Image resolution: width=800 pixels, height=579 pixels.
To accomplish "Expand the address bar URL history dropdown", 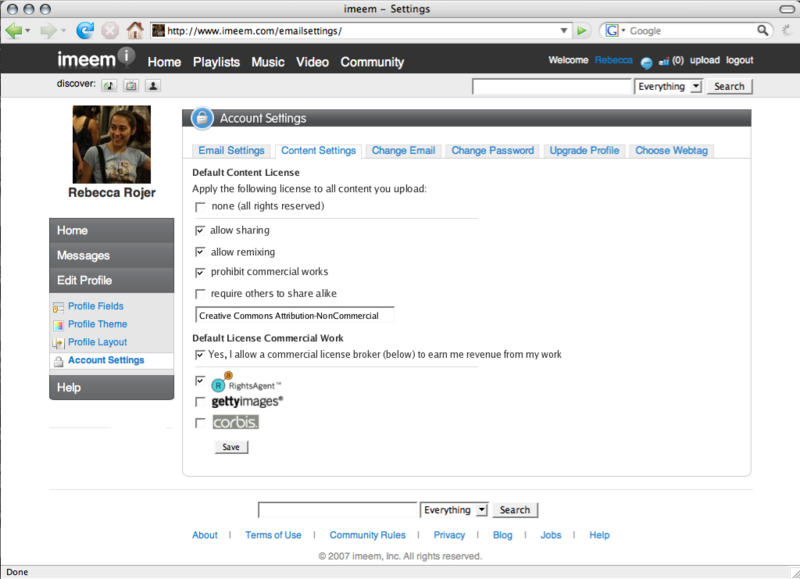I will tap(564, 31).
